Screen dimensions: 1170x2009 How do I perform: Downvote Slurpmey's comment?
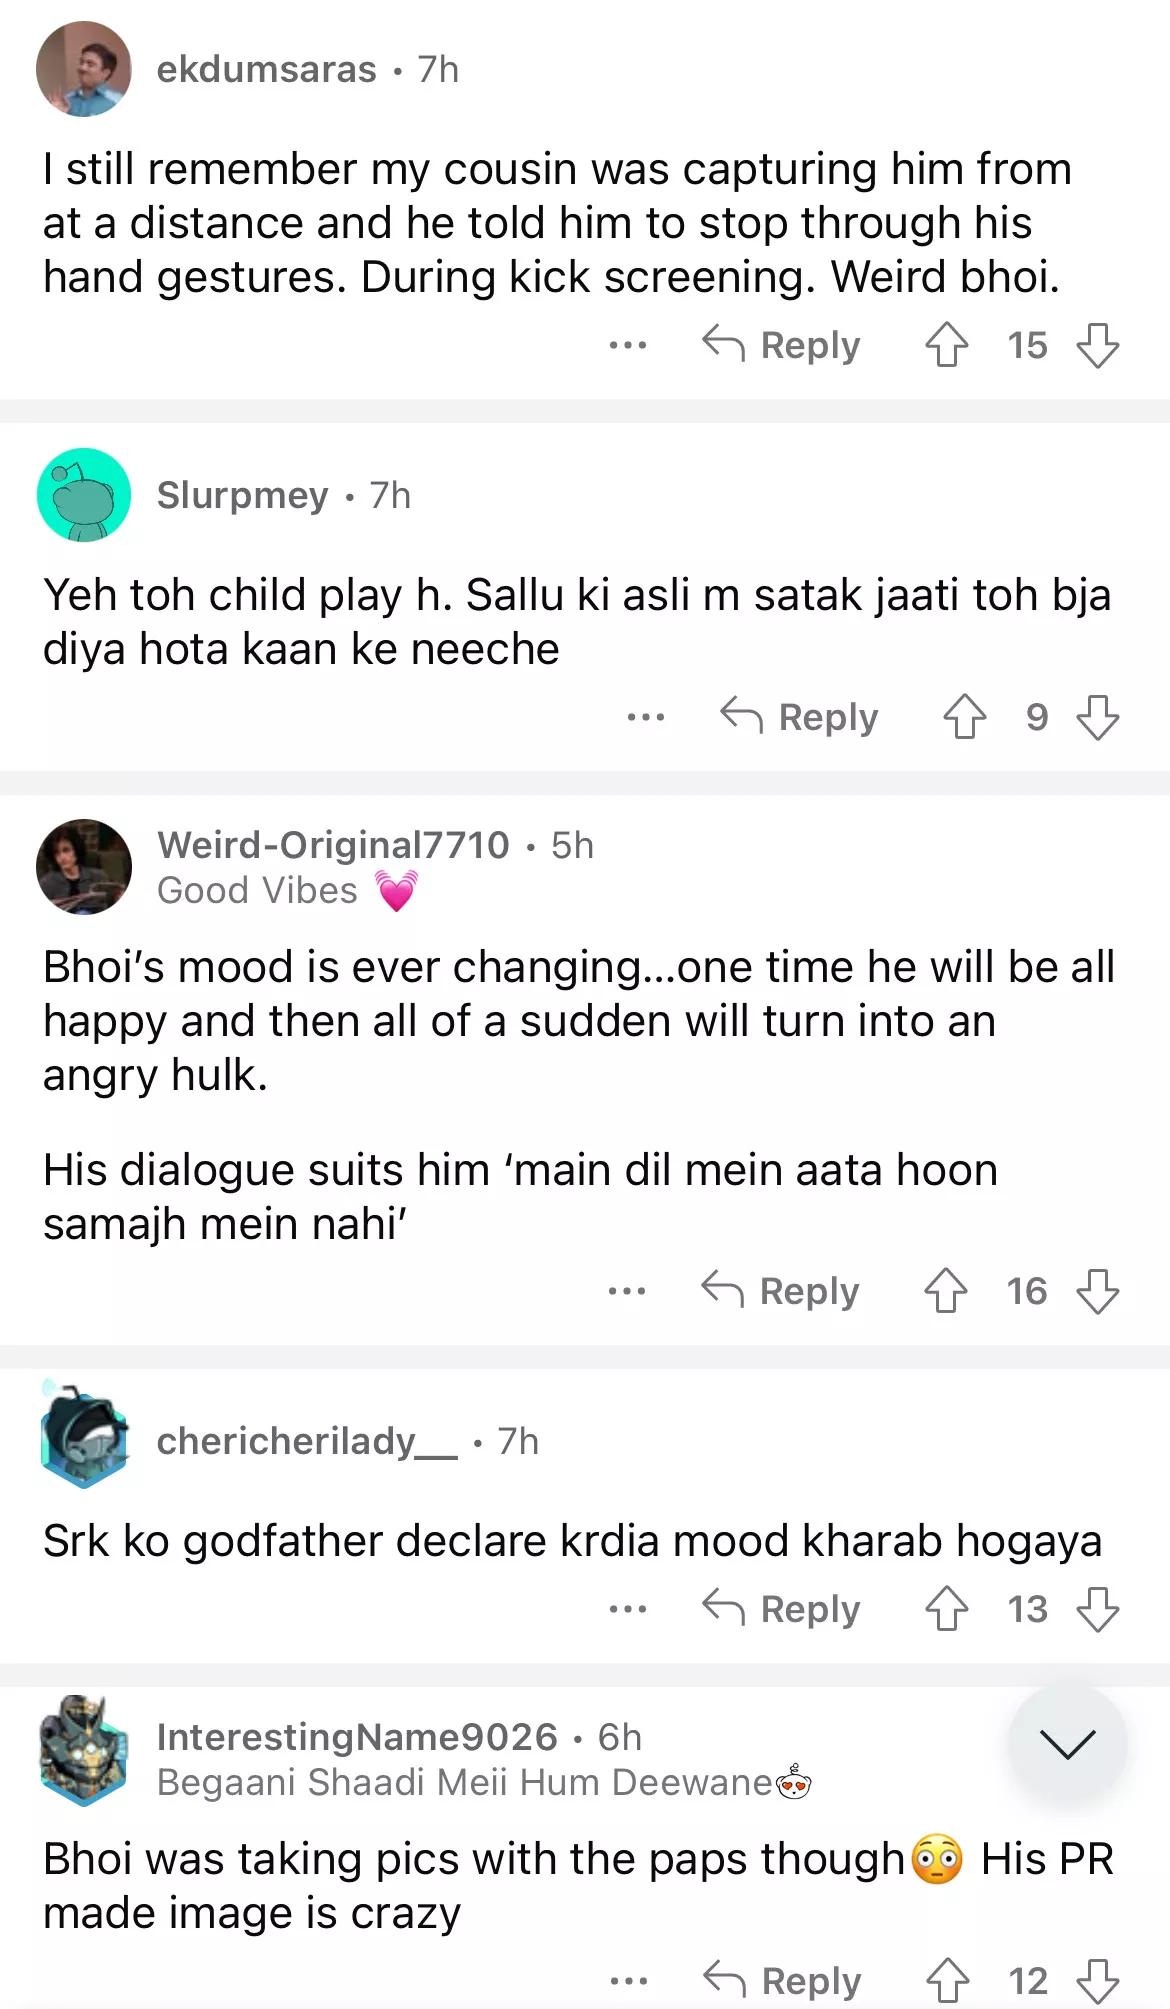pos(1098,717)
